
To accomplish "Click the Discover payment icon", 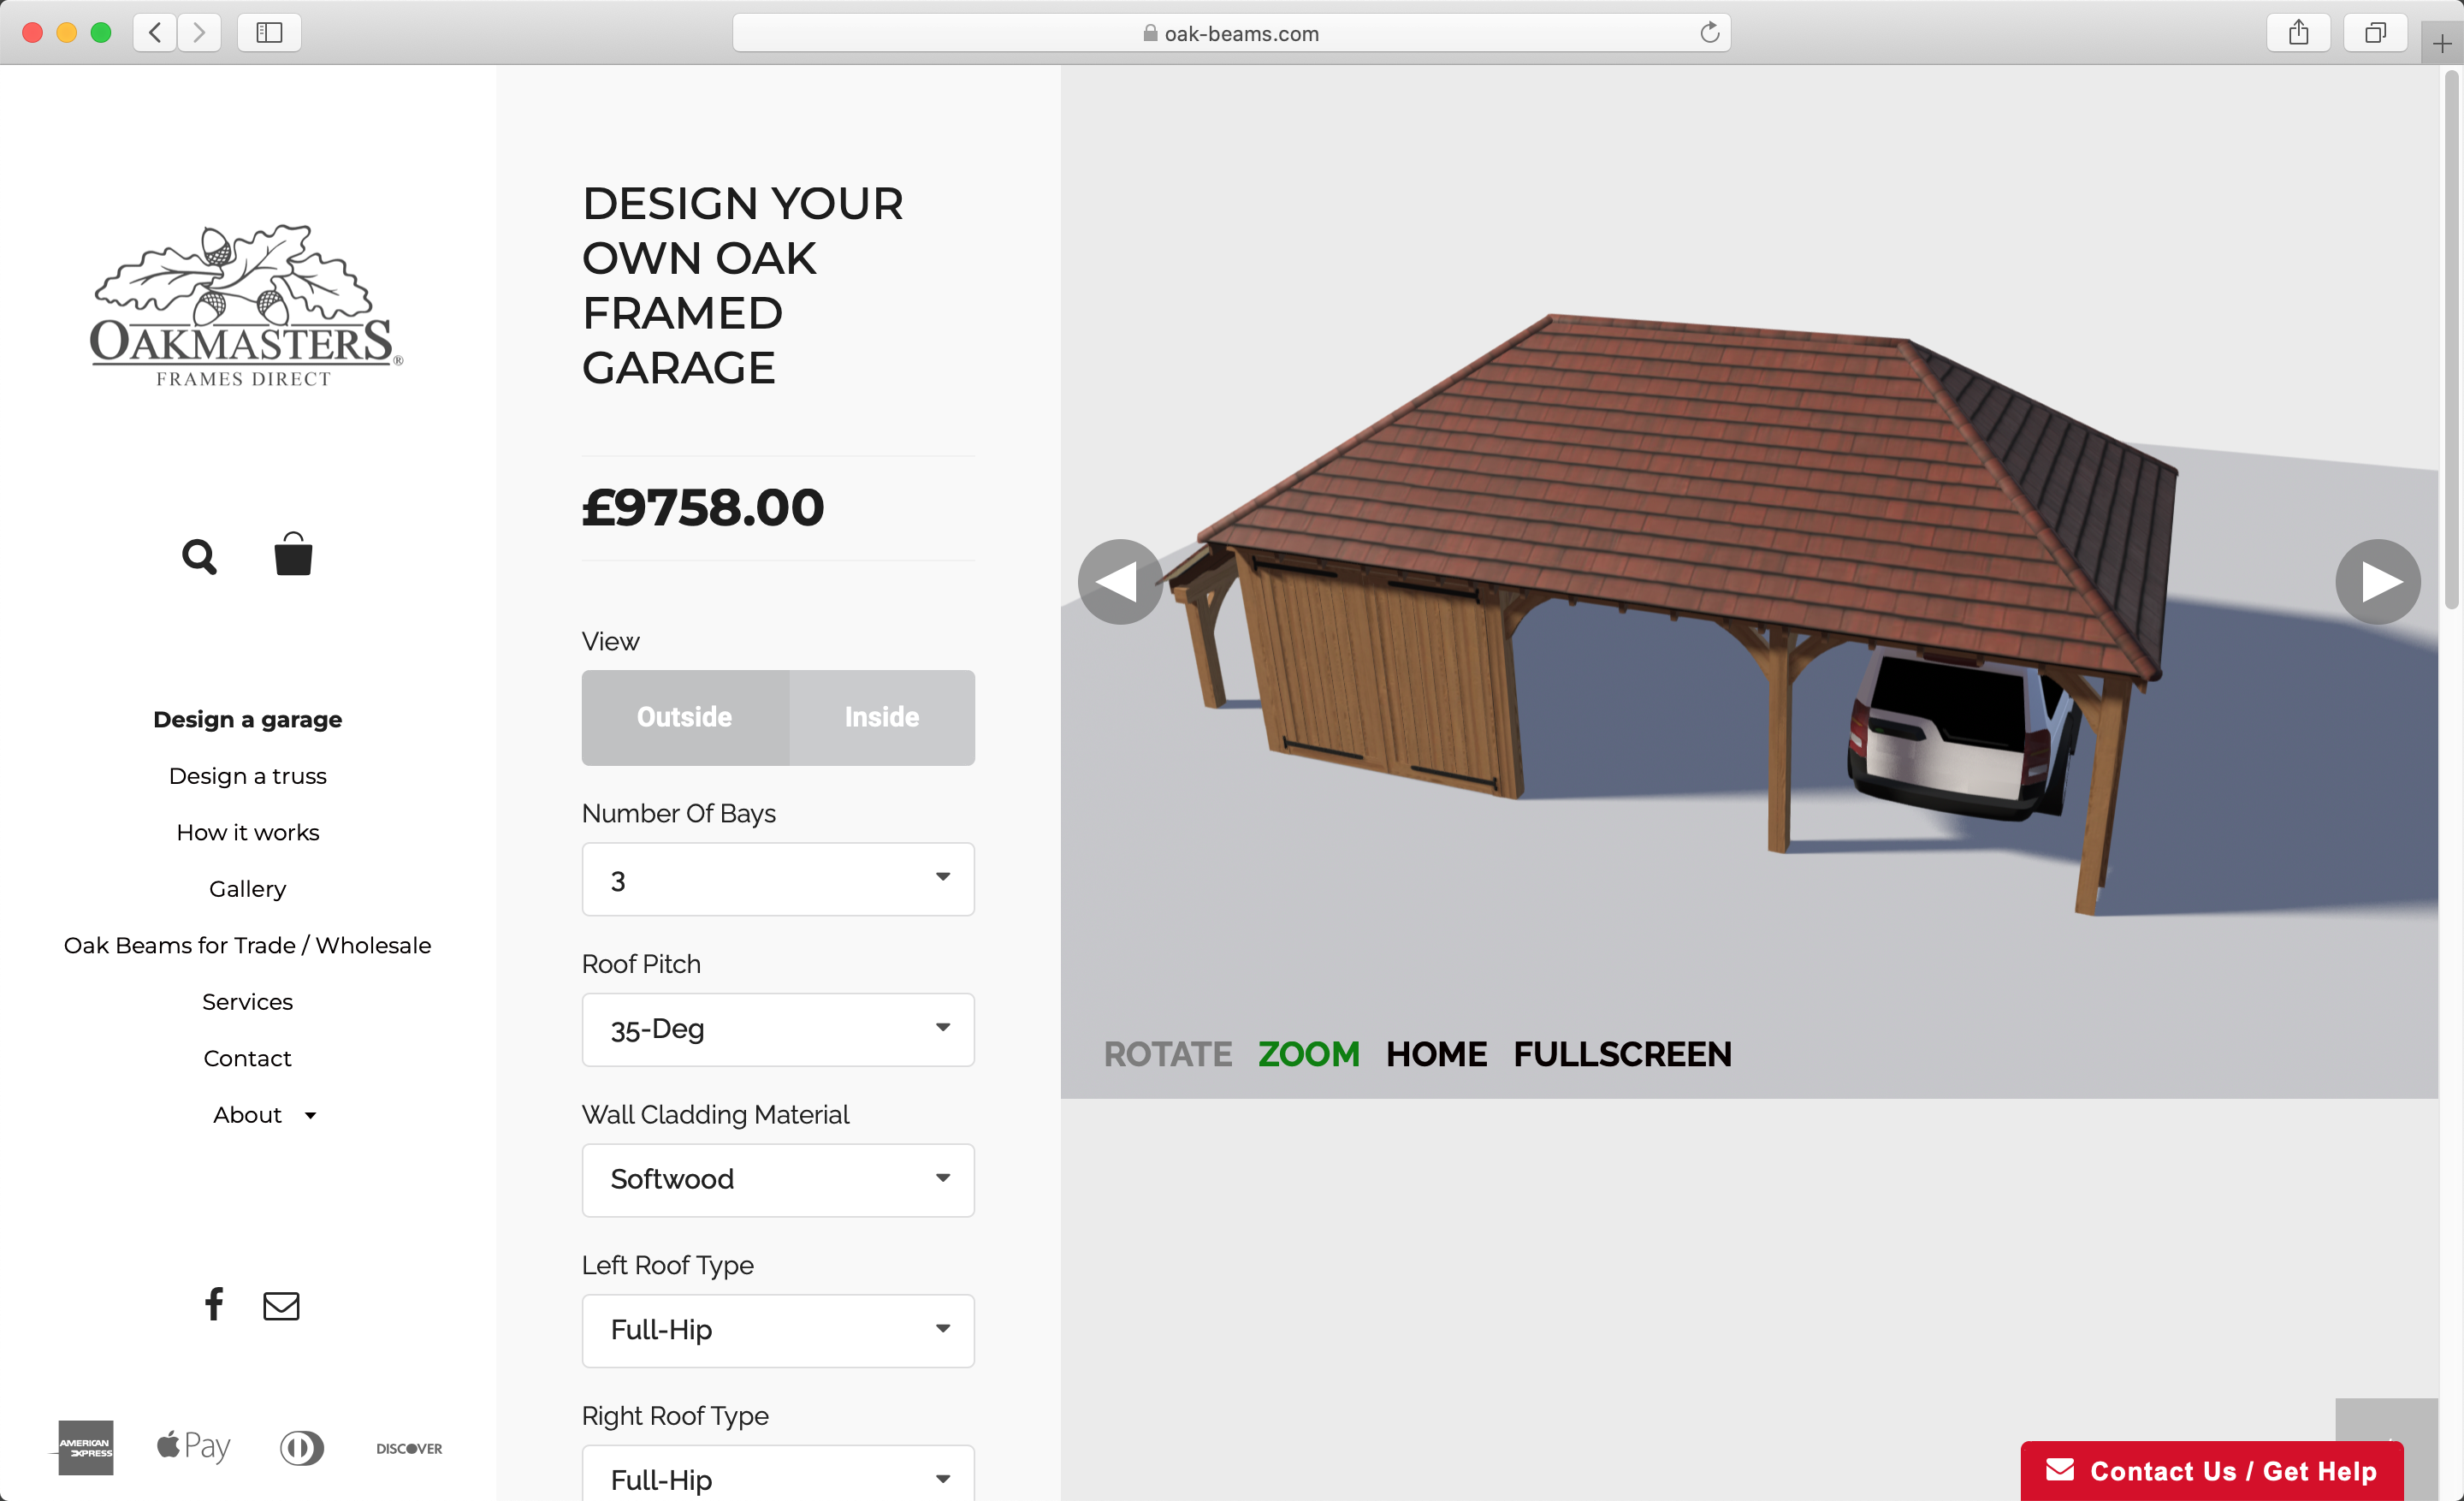I will pos(409,1448).
